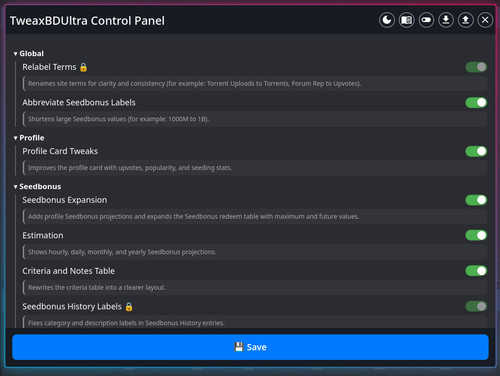Screen dimensions: 500x376
Task: Click the download arrow icon in header
Action: coord(446,20)
